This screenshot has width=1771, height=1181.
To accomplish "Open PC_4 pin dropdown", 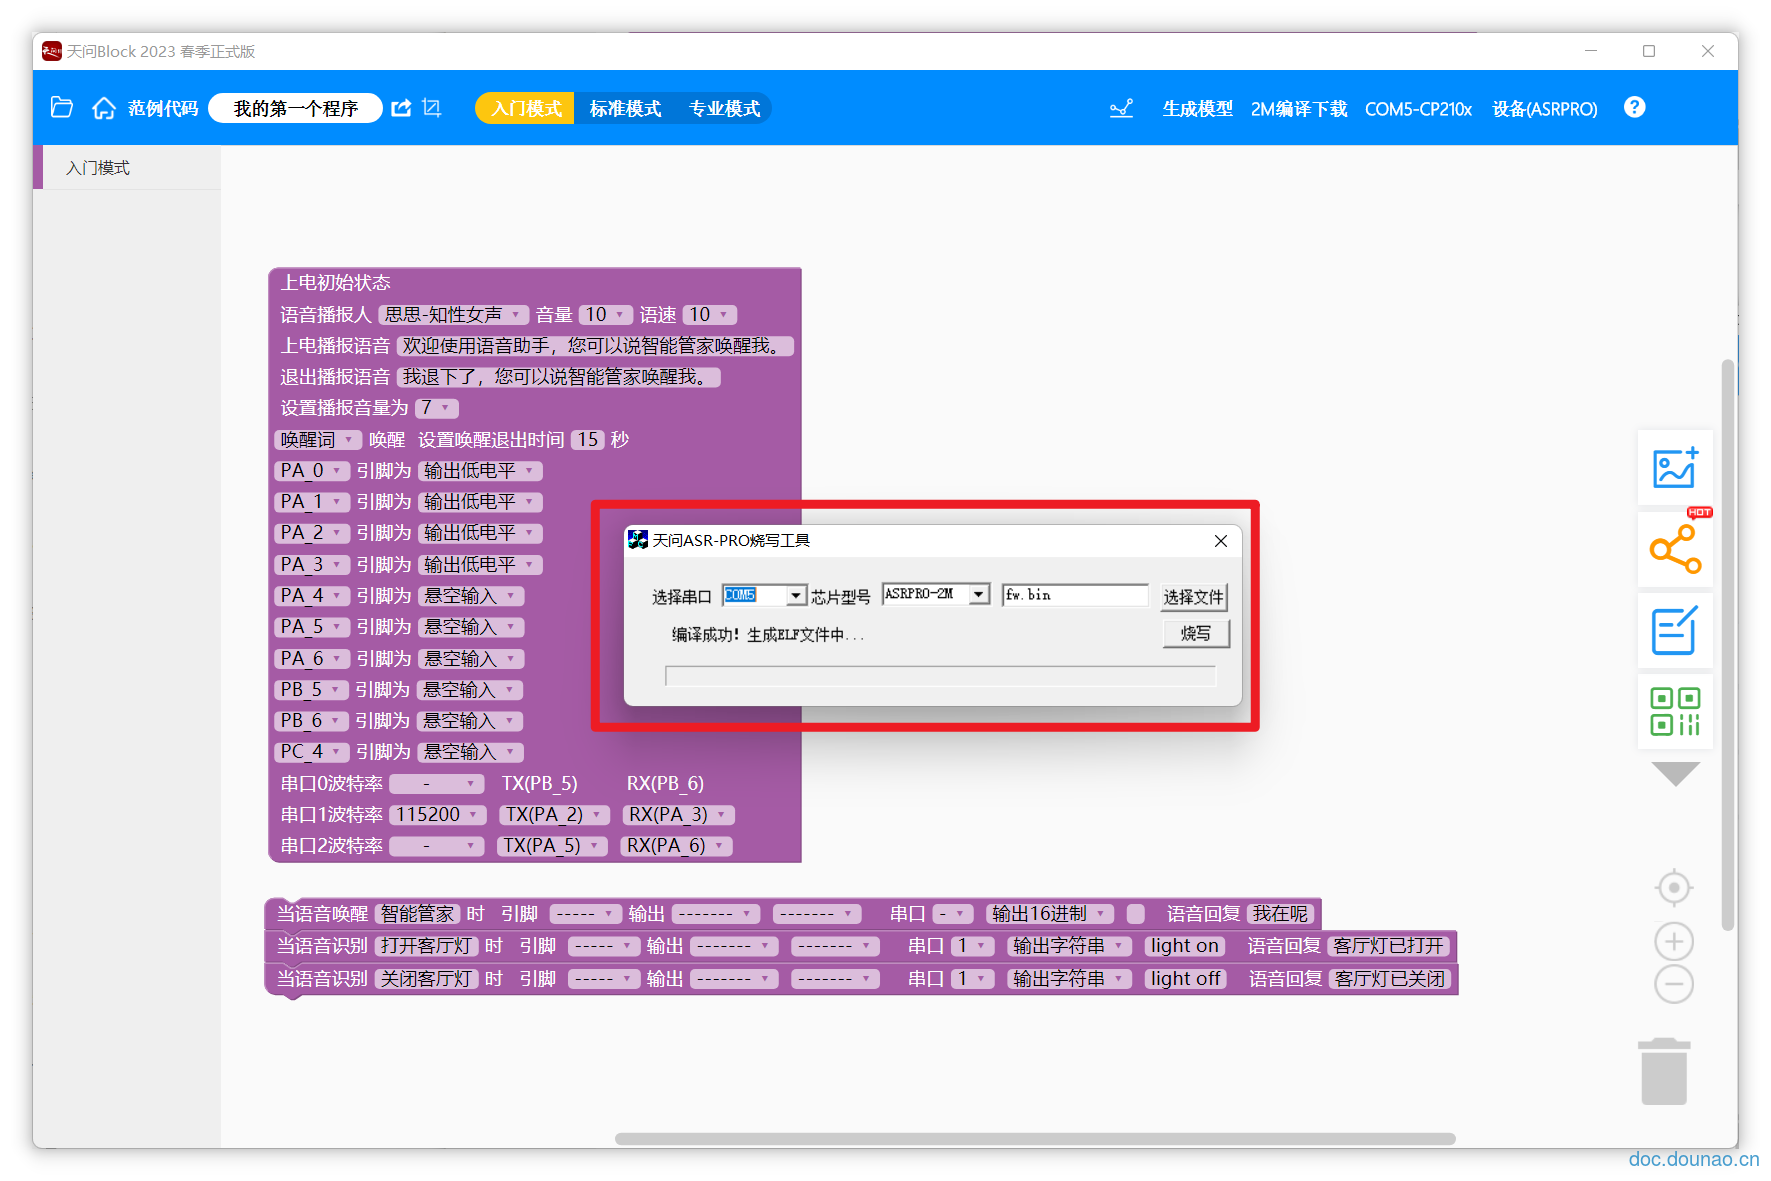I will coord(311,752).
